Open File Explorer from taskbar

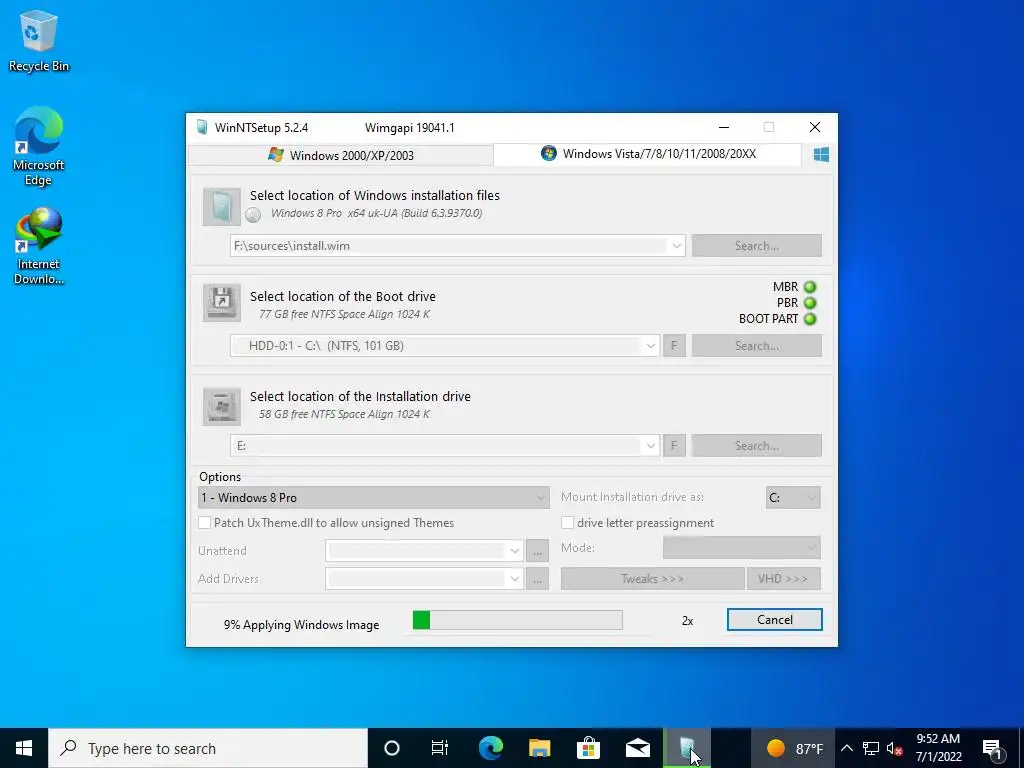point(539,748)
